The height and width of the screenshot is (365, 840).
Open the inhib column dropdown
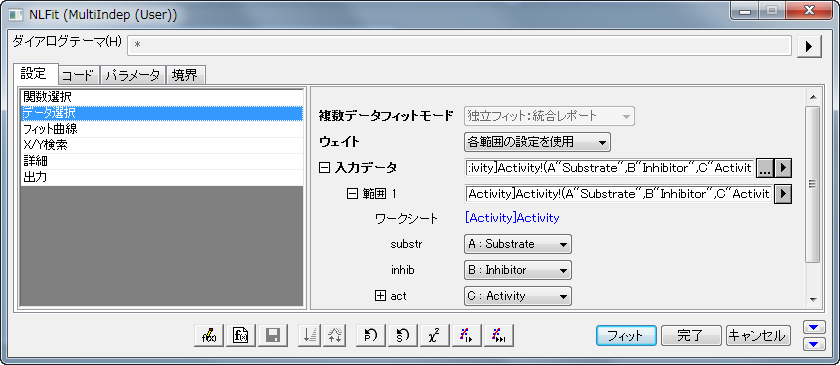pos(518,270)
